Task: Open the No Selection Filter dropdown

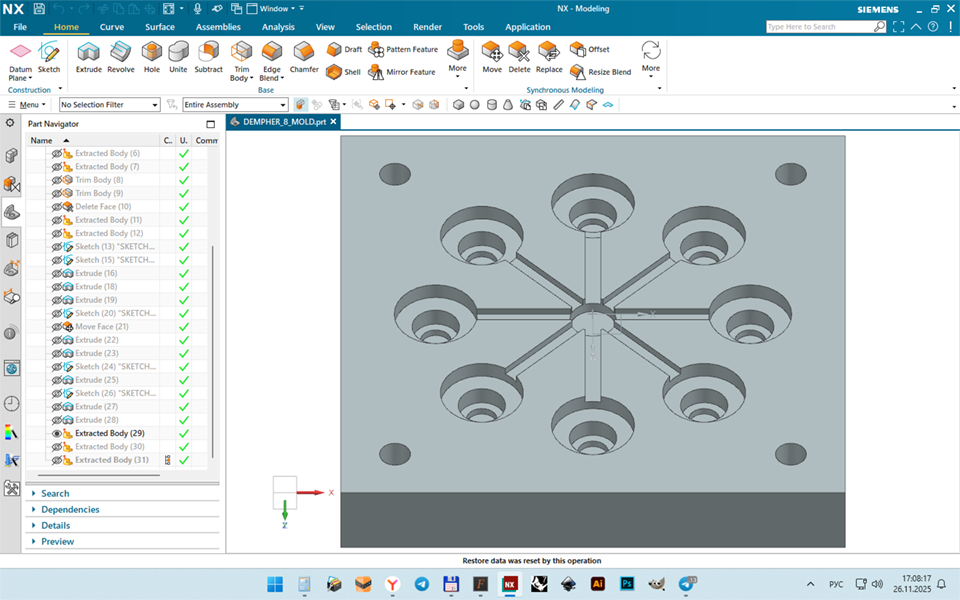Action: click(110, 105)
